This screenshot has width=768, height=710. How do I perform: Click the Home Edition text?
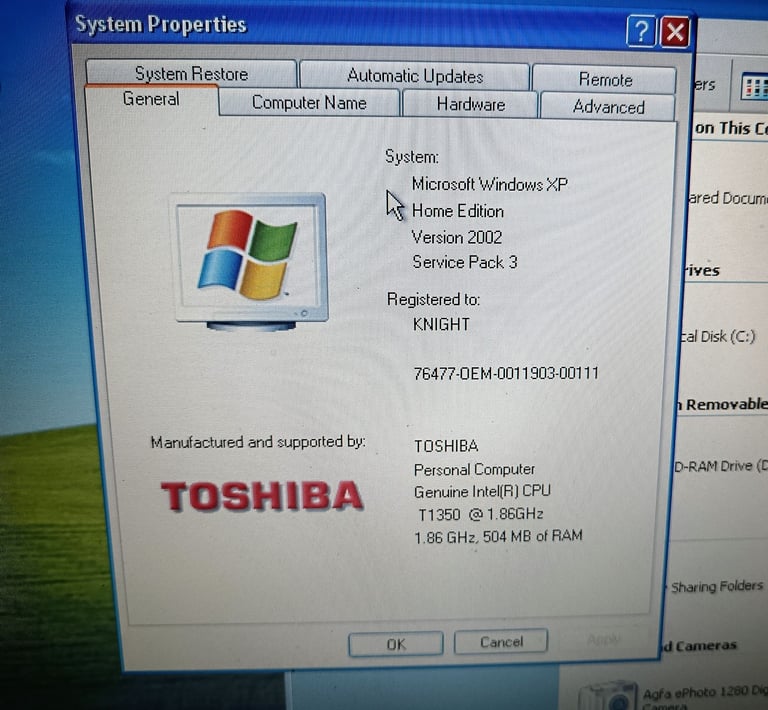[x=458, y=211]
